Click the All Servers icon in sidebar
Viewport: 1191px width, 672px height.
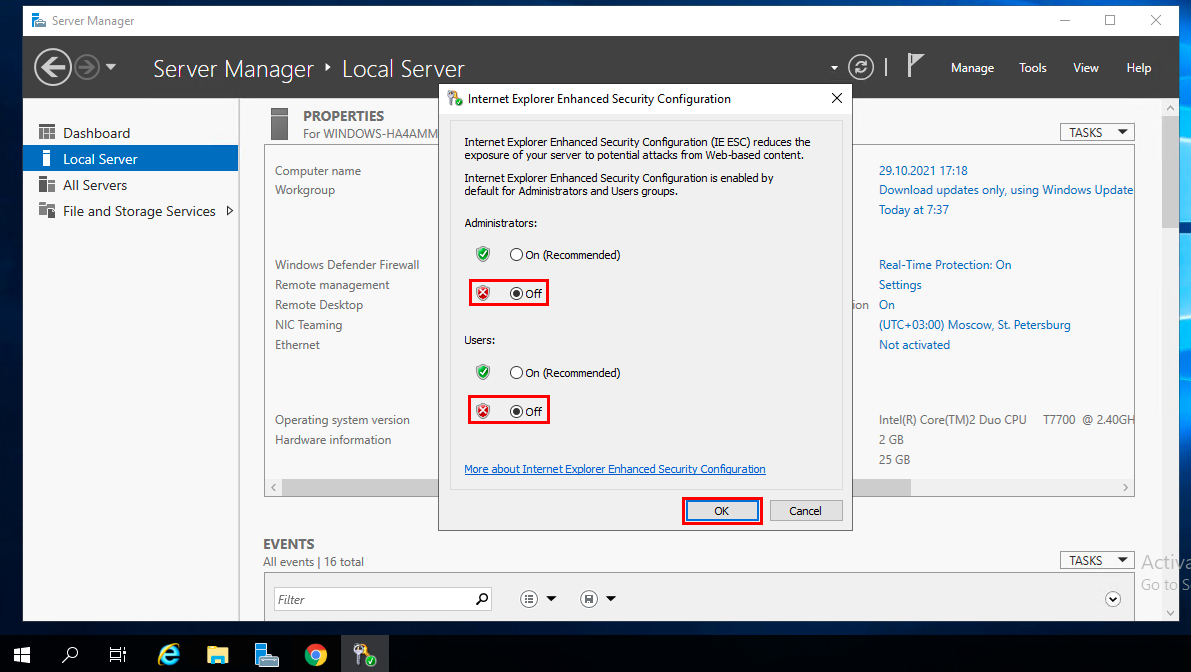coord(47,185)
